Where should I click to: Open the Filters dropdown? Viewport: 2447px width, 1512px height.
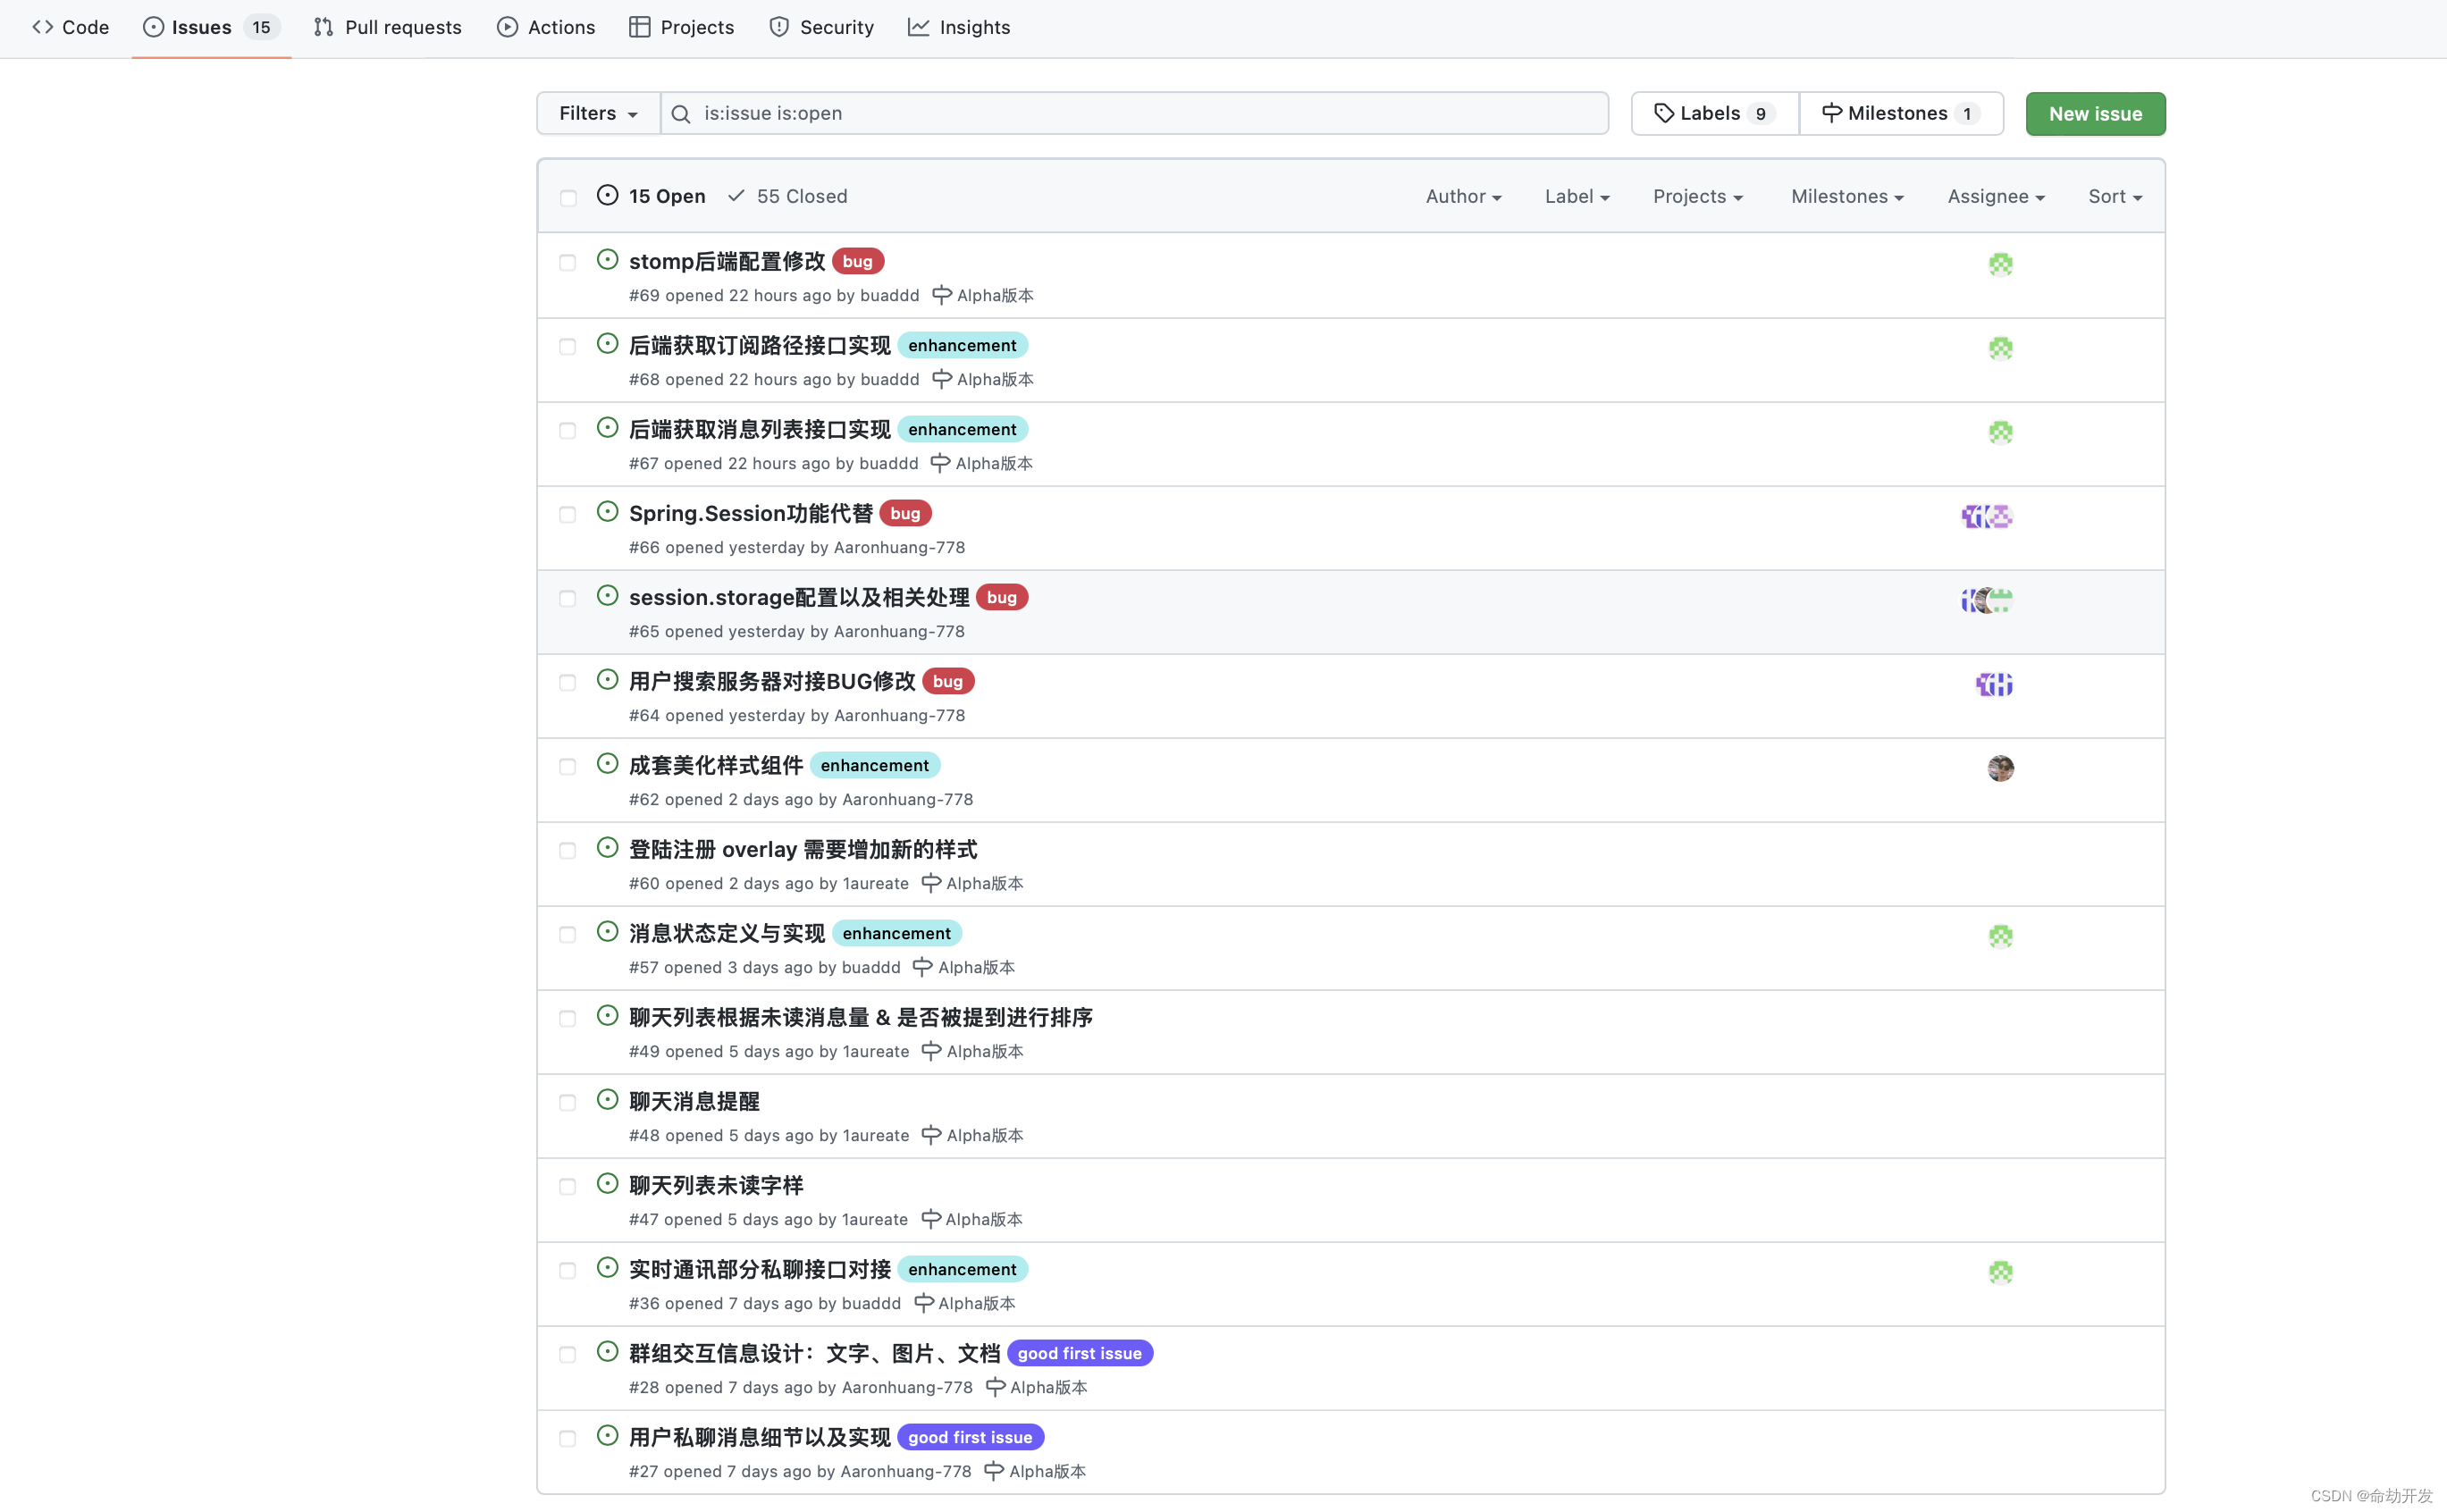[597, 113]
